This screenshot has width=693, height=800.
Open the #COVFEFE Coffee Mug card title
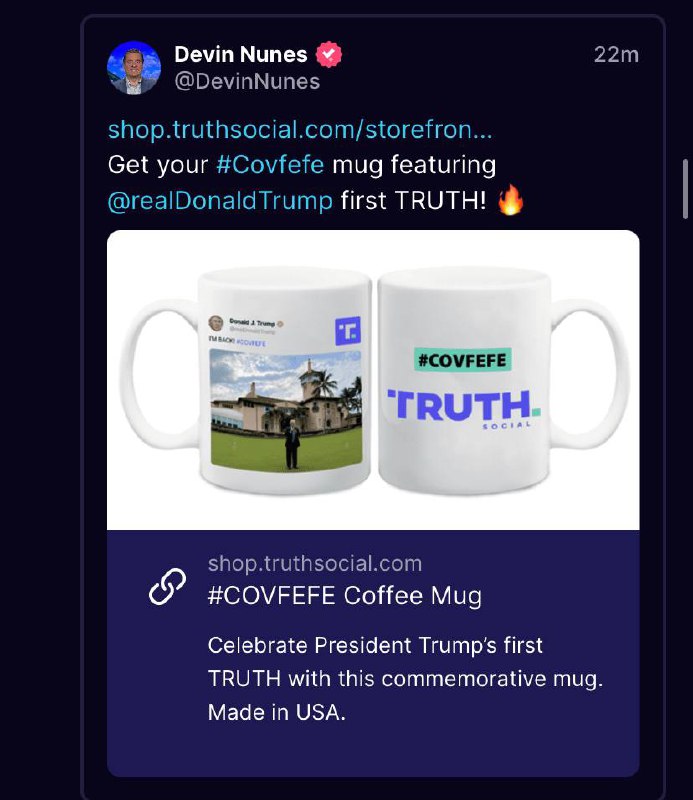345,595
